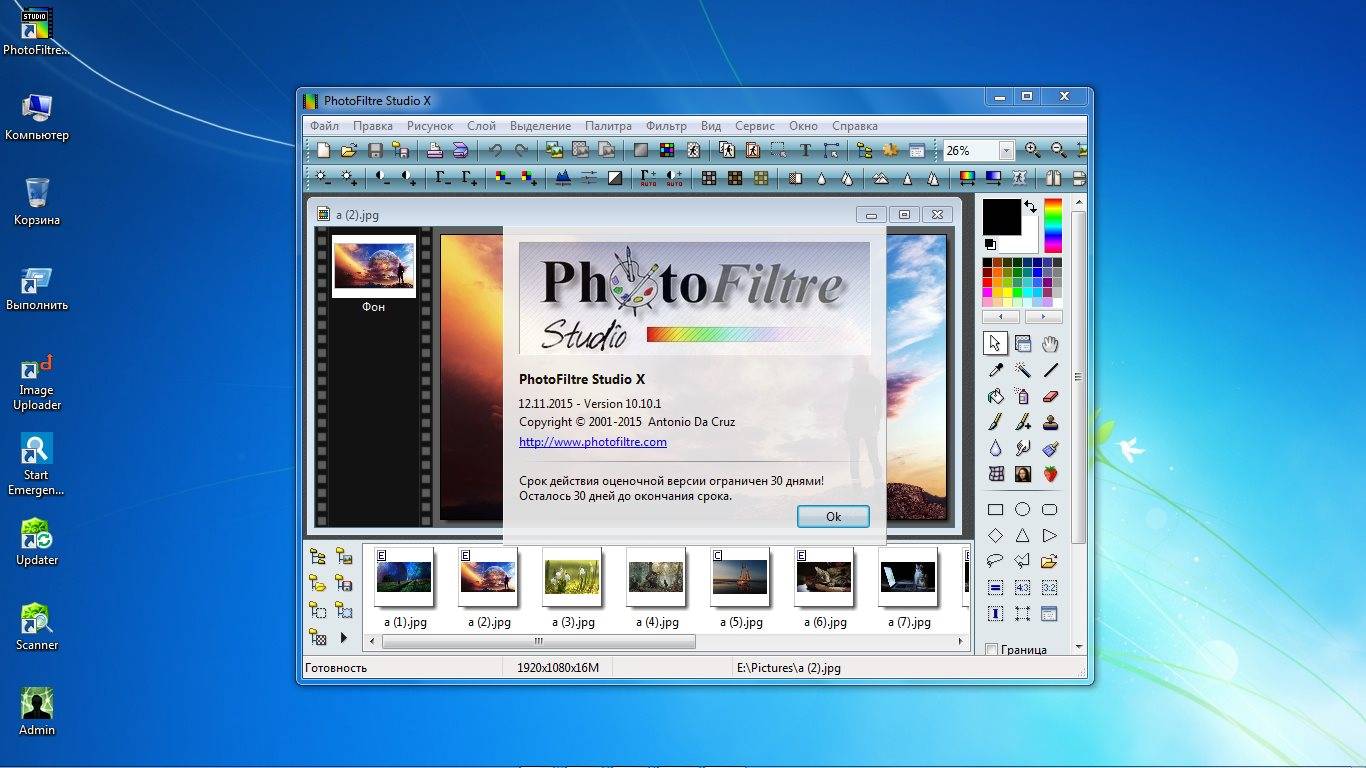Image resolution: width=1366 pixels, height=768 pixels.
Task: Open the Файл menu
Action: point(324,126)
